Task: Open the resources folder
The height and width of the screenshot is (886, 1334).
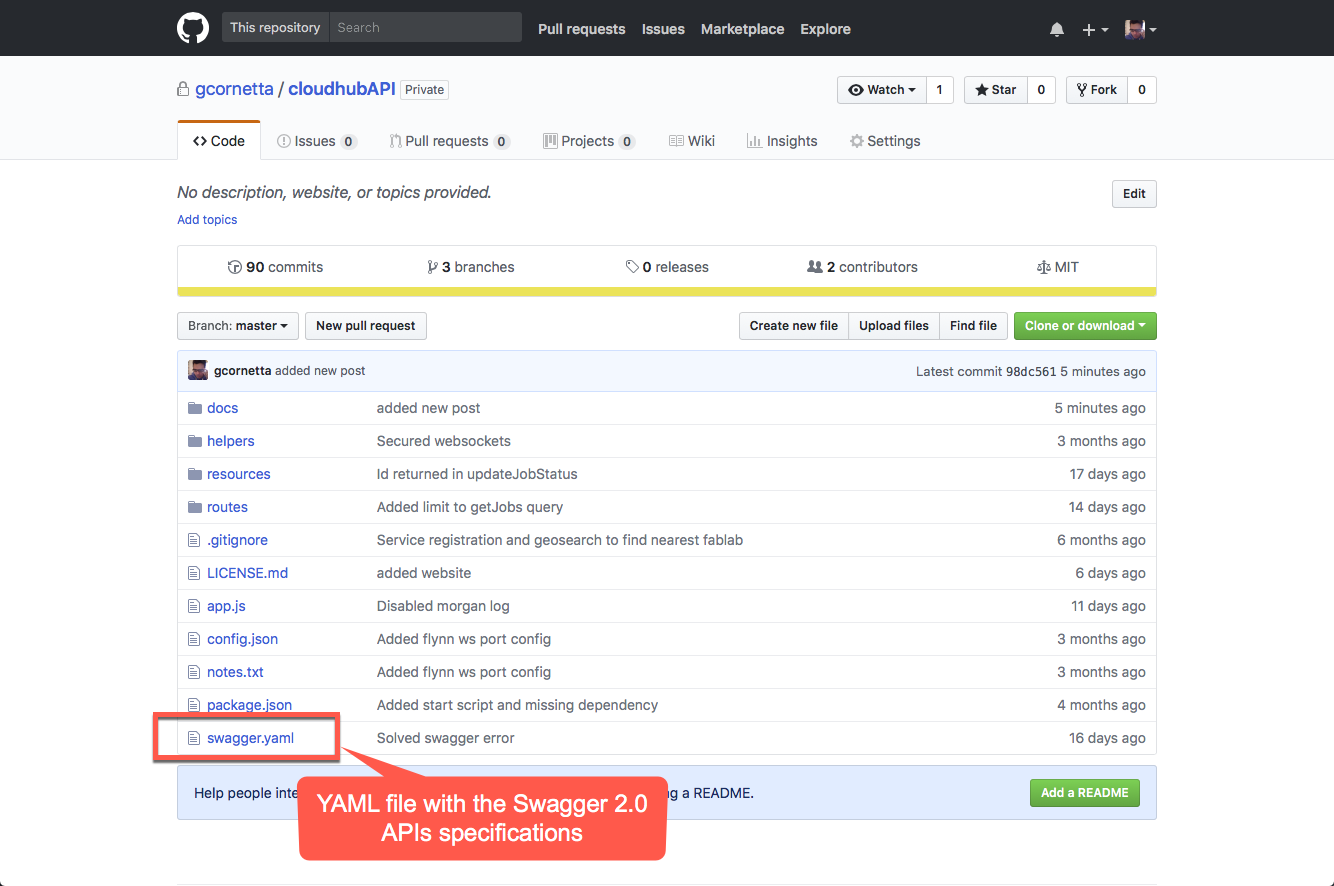Action: pyautogui.click(x=239, y=474)
